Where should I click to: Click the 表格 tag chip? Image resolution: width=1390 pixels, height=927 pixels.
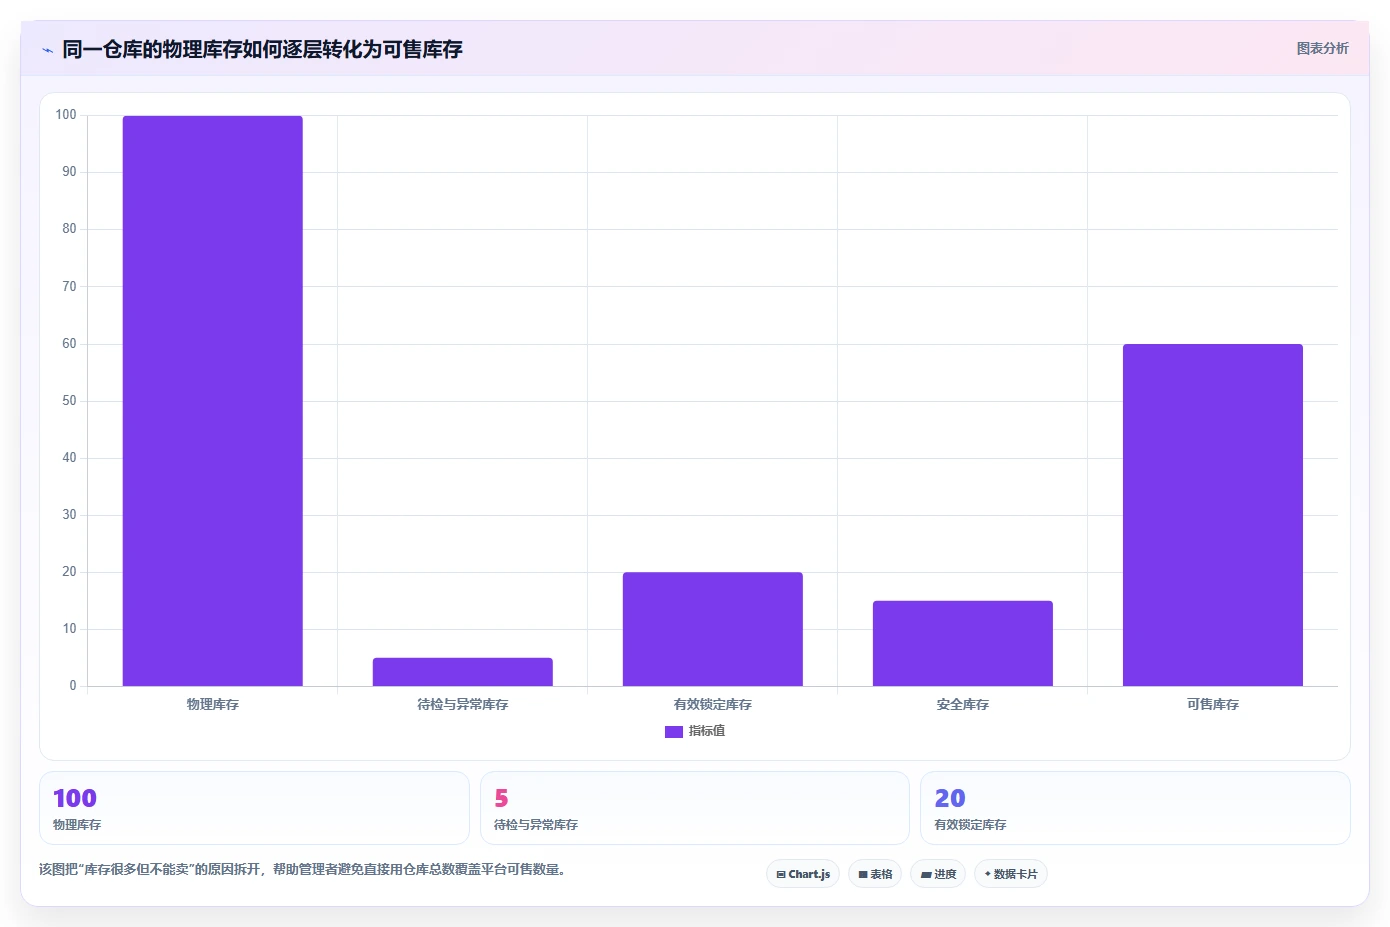click(x=875, y=874)
